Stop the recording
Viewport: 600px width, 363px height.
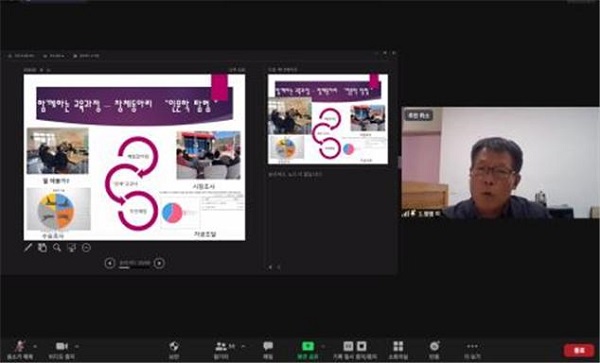[362, 346]
